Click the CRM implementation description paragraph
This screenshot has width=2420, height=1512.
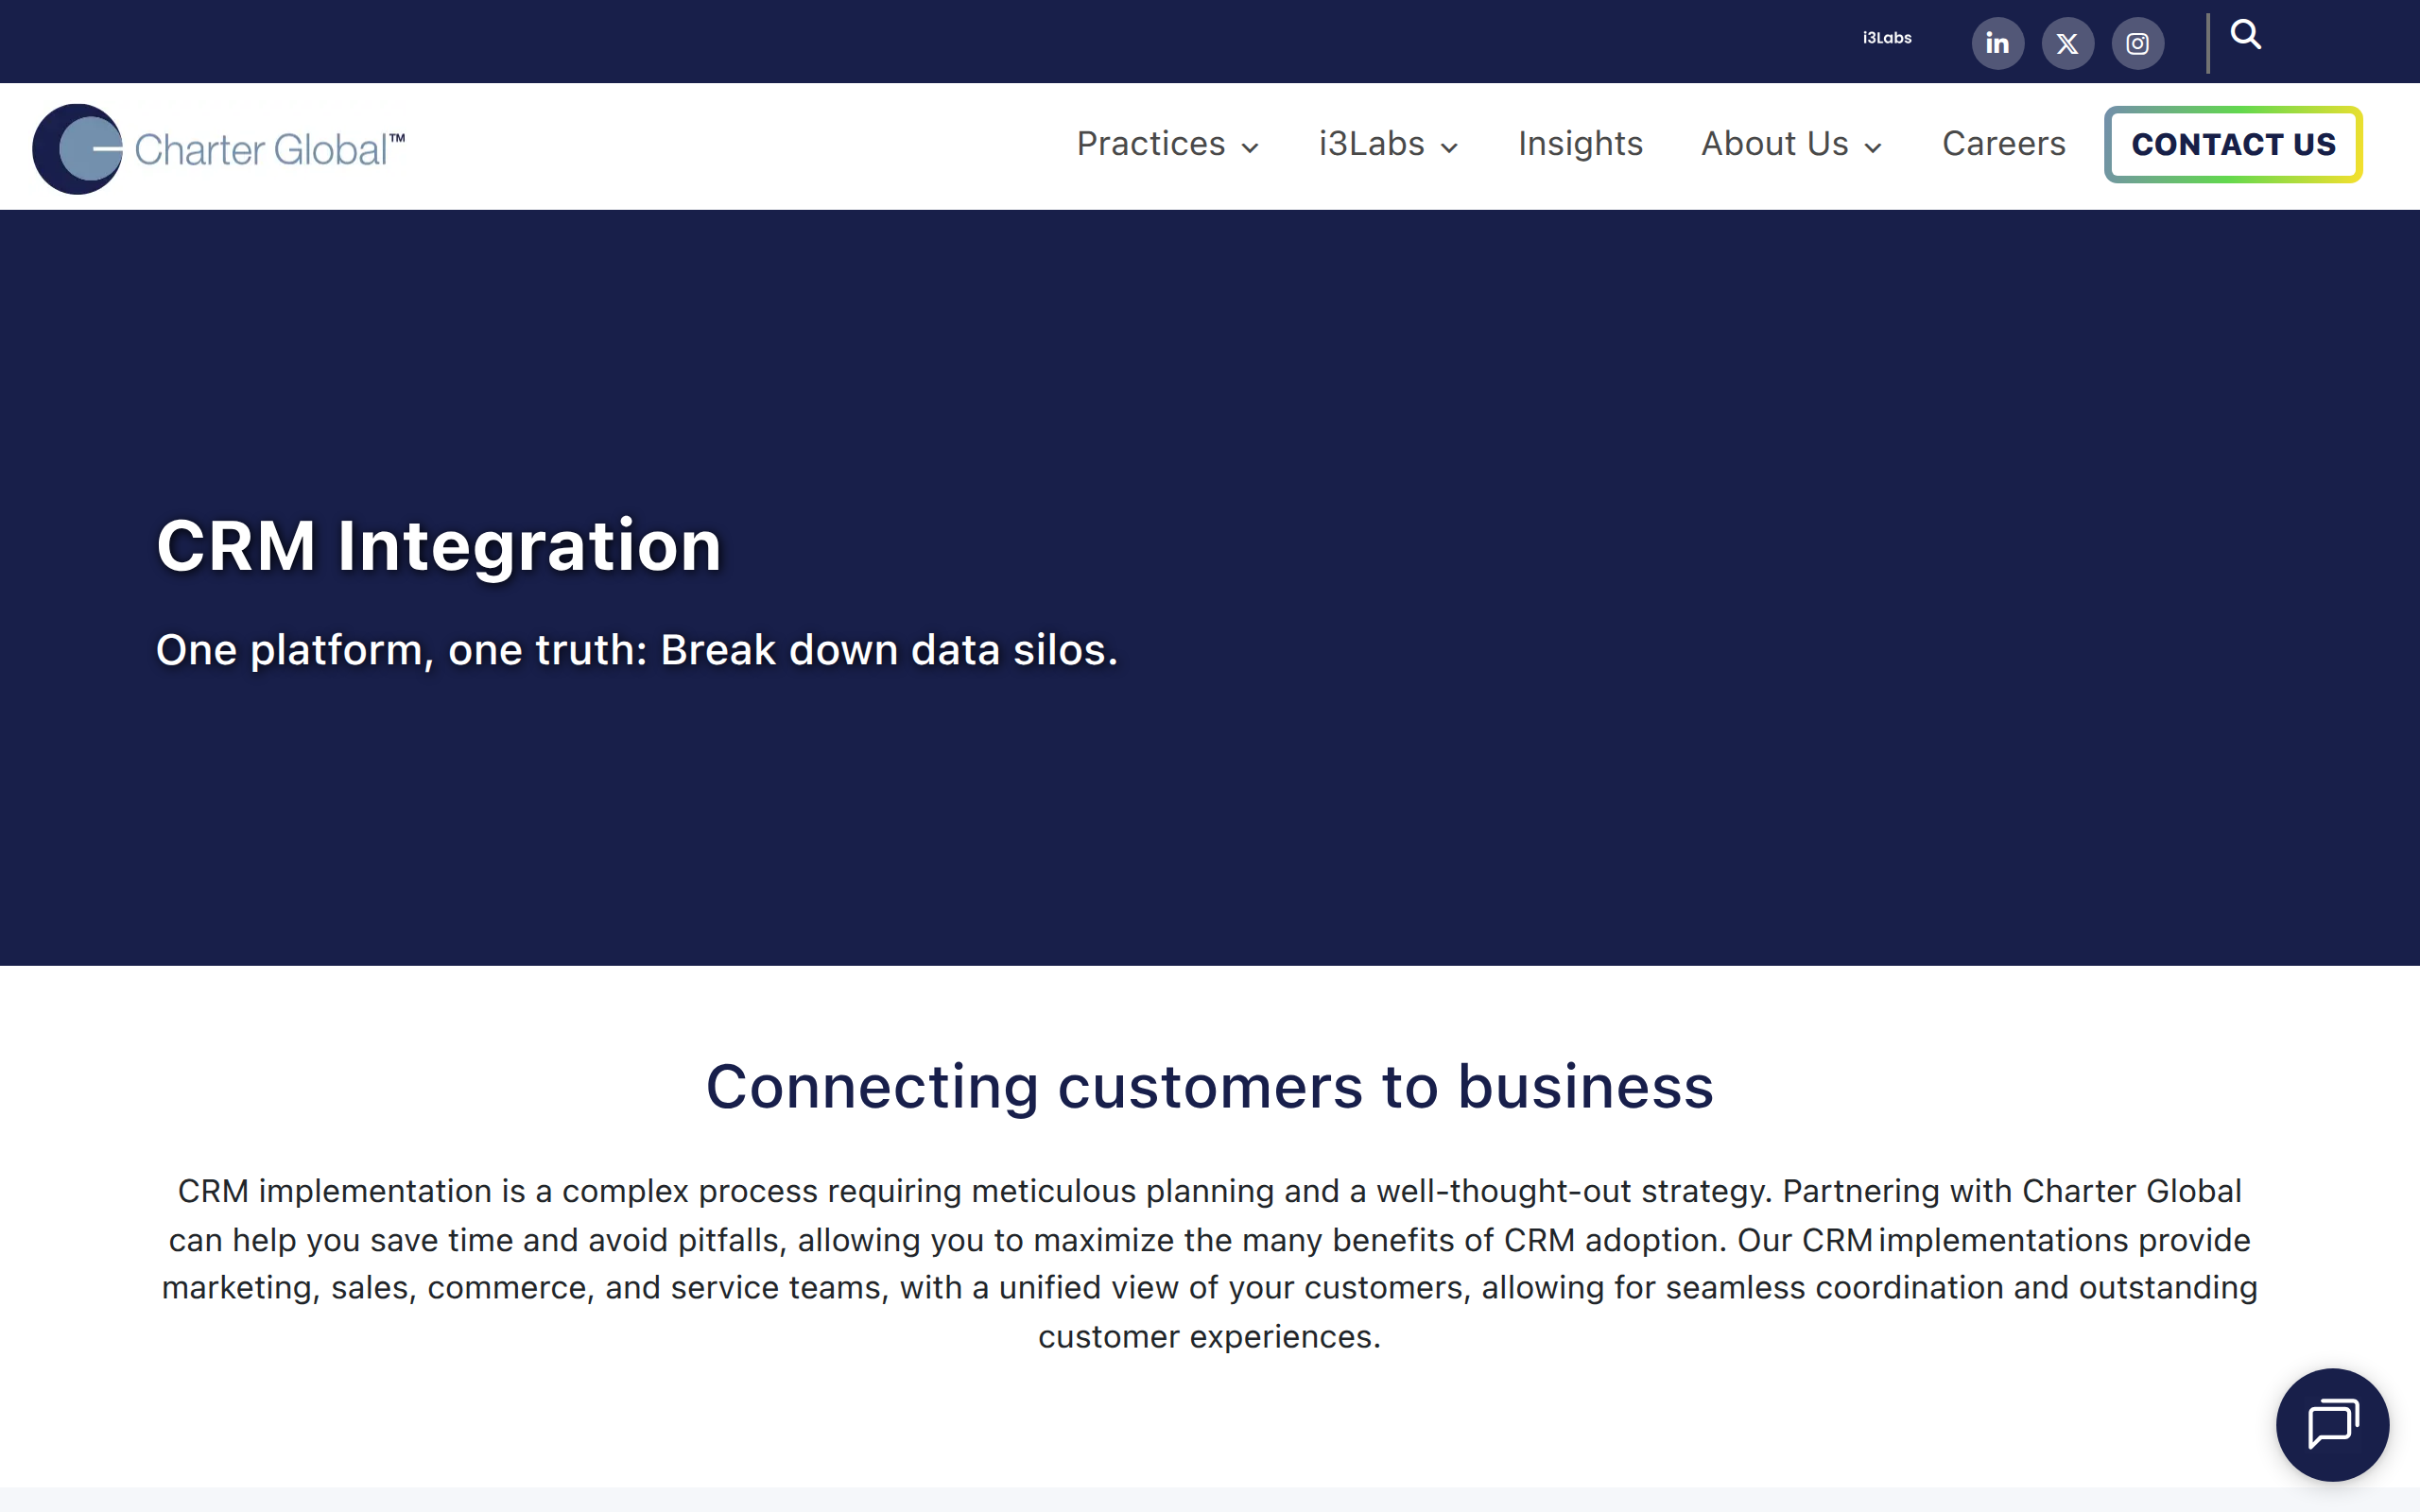[1209, 1263]
